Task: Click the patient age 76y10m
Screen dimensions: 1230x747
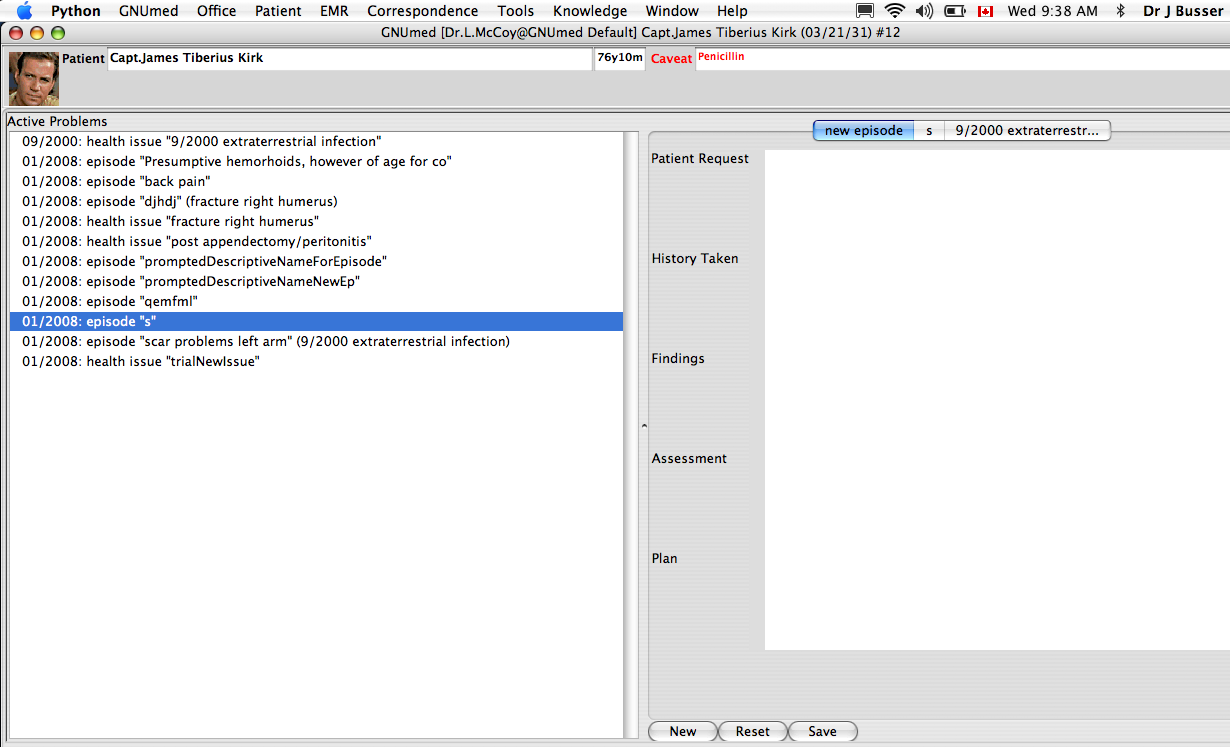Action: (620, 59)
